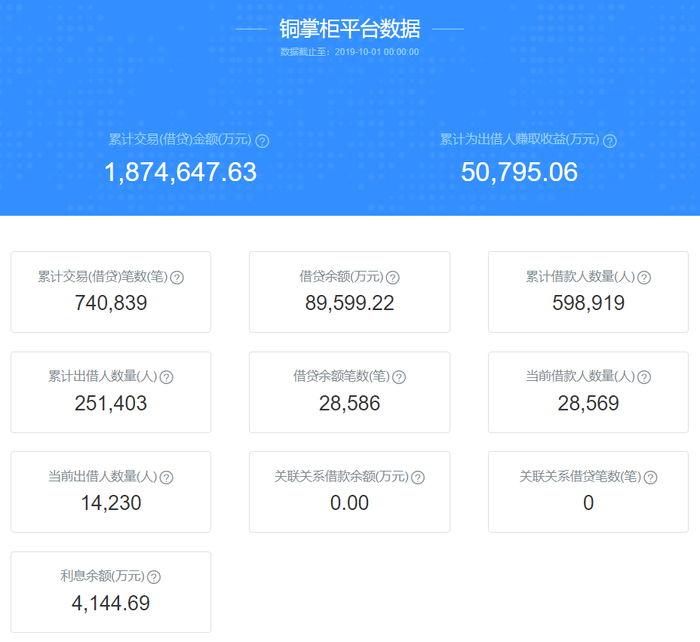Image resolution: width=700 pixels, height=642 pixels.
Task: Click help icon beside 当前出借人数量(人)
Action: 167,478
